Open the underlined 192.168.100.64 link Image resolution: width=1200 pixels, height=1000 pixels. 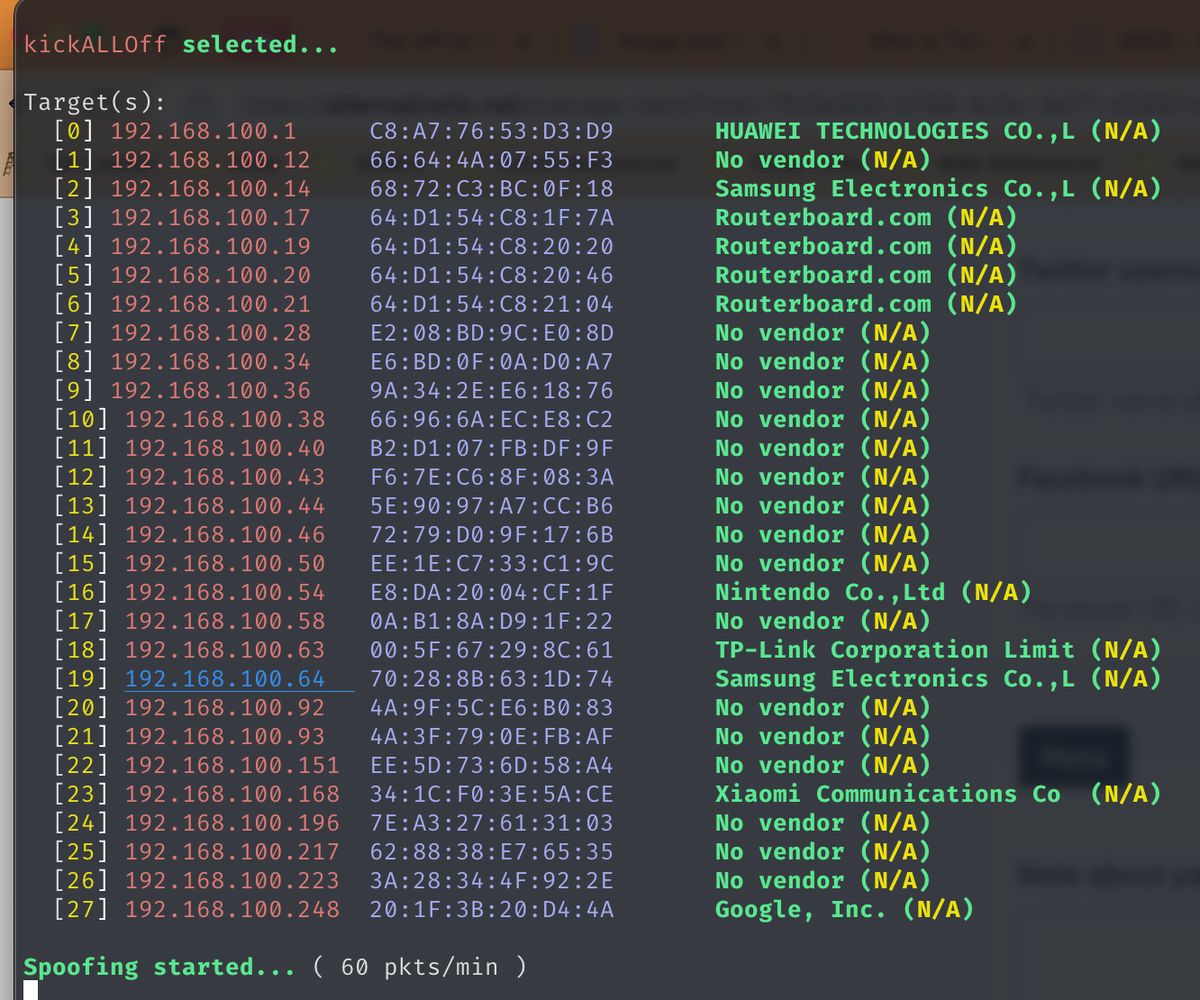pyautogui.click(x=225, y=679)
